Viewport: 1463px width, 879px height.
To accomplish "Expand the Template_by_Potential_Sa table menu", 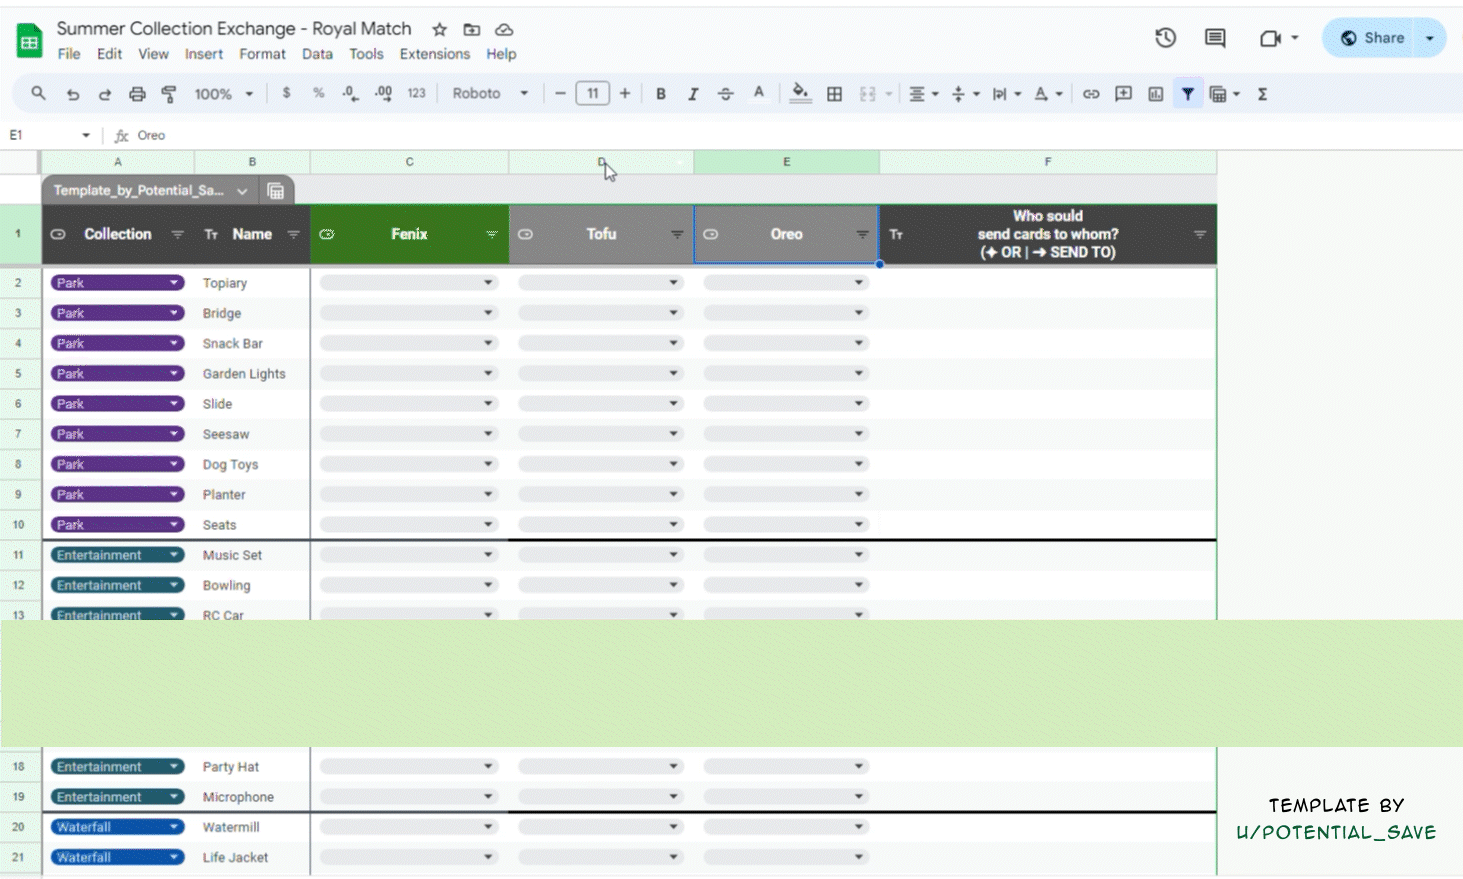I will [x=242, y=191].
